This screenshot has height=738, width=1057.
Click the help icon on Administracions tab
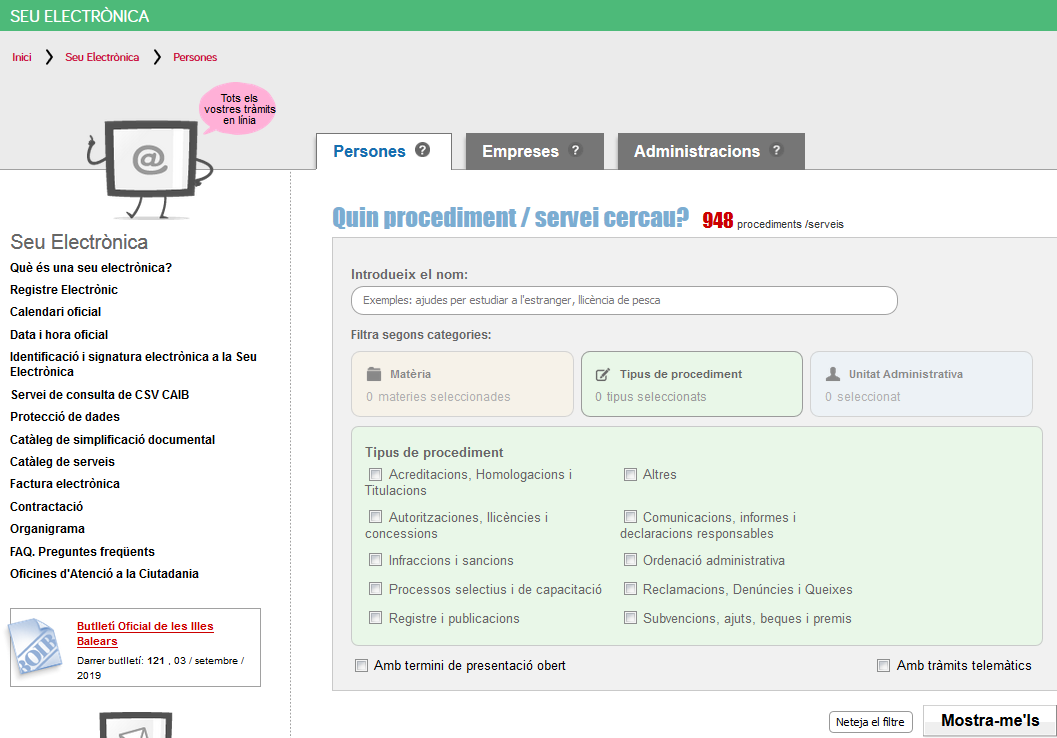776,151
